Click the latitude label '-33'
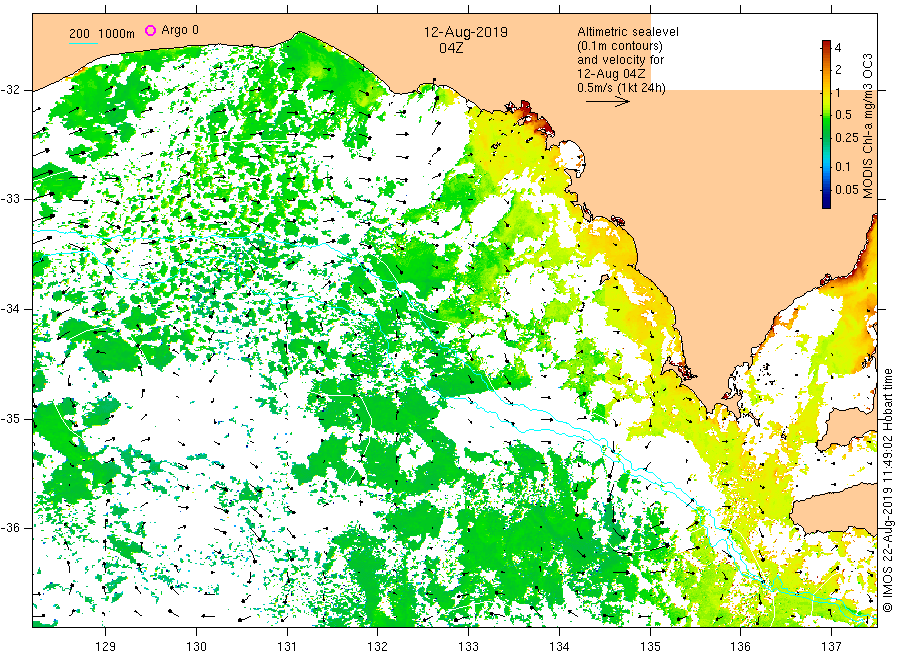 (10, 199)
